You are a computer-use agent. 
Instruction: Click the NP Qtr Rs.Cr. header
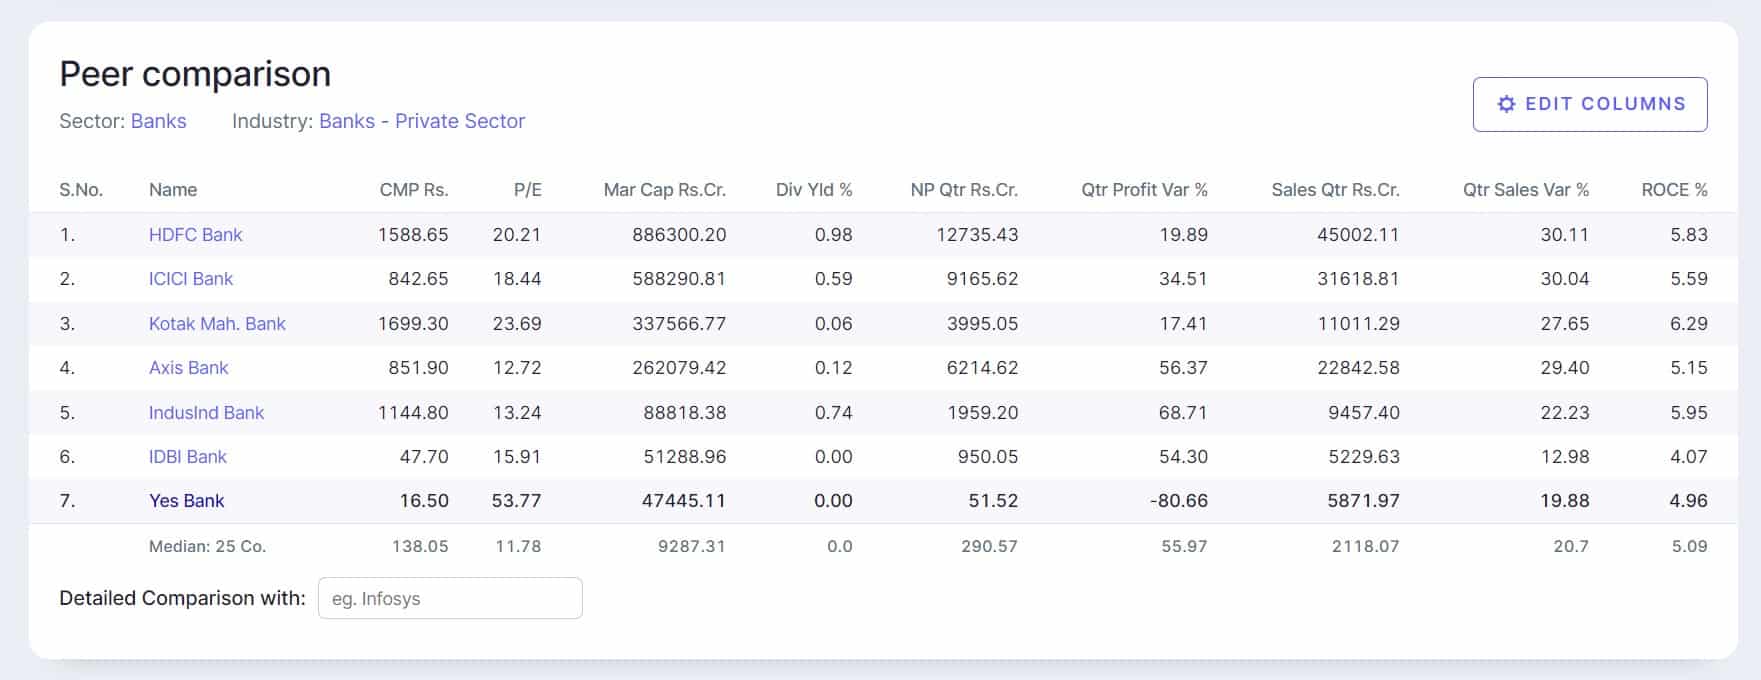click(963, 190)
